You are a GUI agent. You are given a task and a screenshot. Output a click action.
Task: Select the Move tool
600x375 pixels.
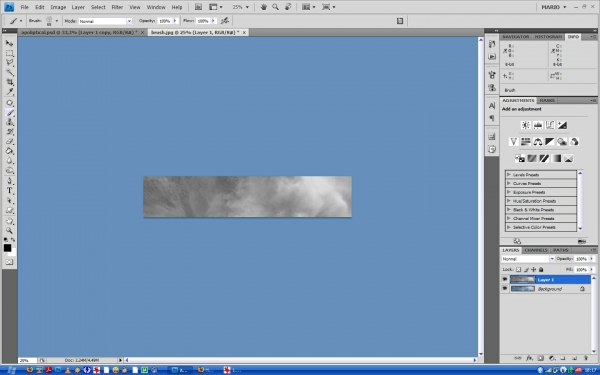9,43
